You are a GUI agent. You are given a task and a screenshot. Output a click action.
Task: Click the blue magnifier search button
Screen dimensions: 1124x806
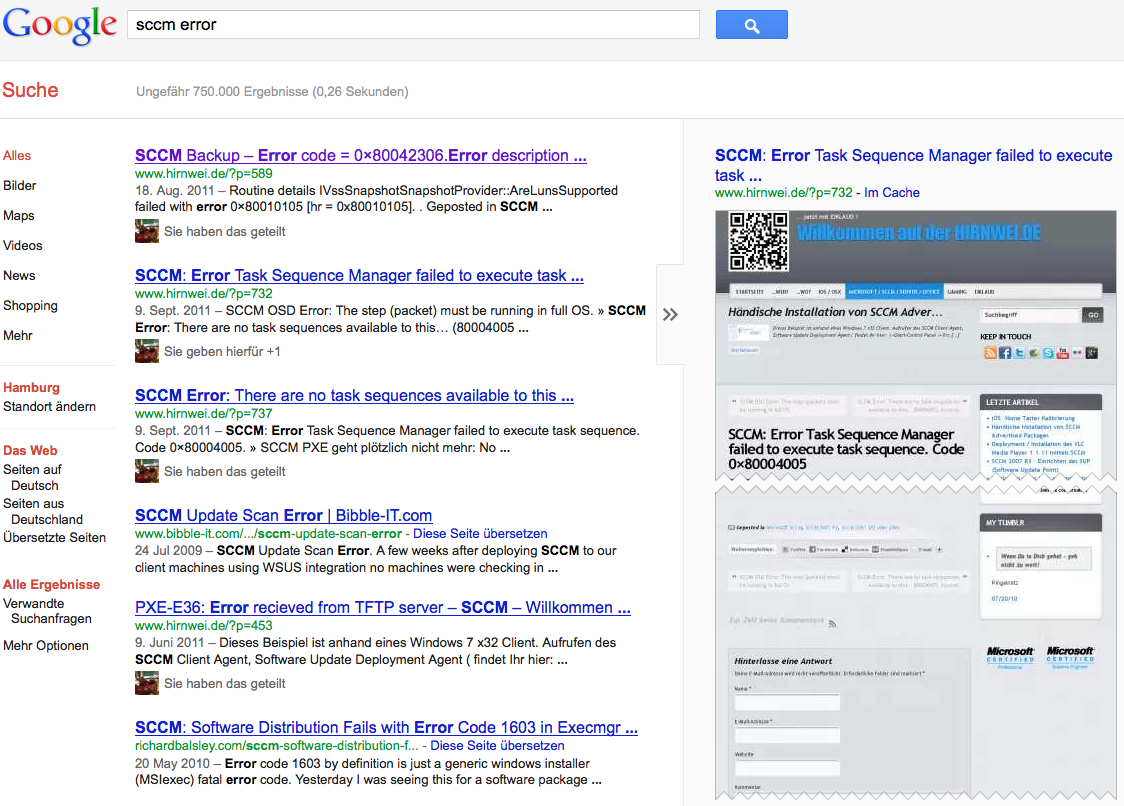click(x=751, y=25)
